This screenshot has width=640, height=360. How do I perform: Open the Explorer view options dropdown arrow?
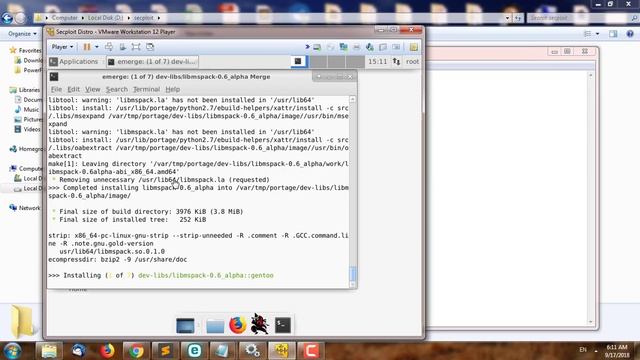pyautogui.click(x=598, y=34)
